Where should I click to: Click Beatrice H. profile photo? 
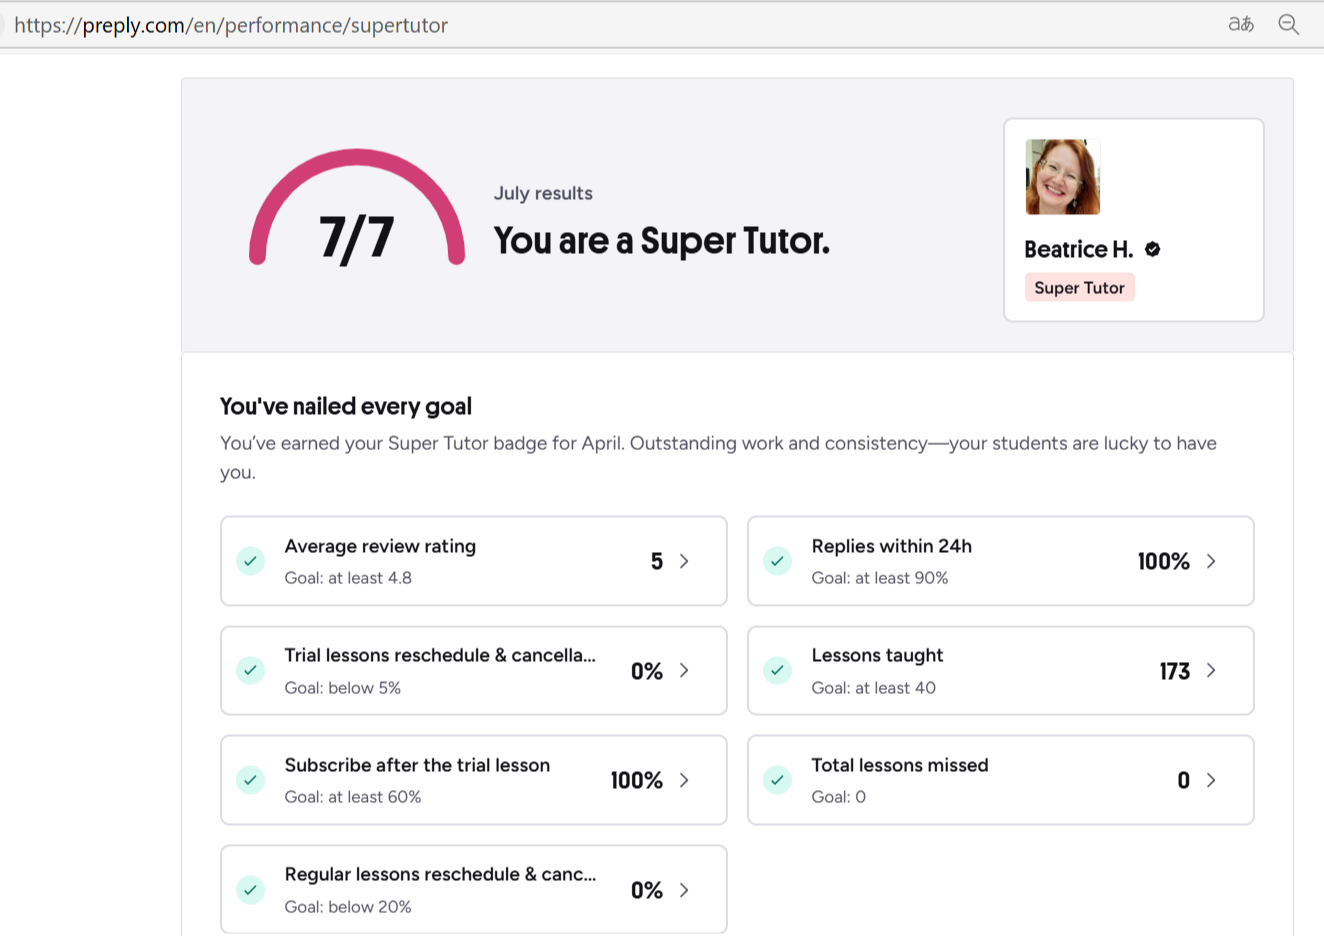pyautogui.click(x=1063, y=177)
